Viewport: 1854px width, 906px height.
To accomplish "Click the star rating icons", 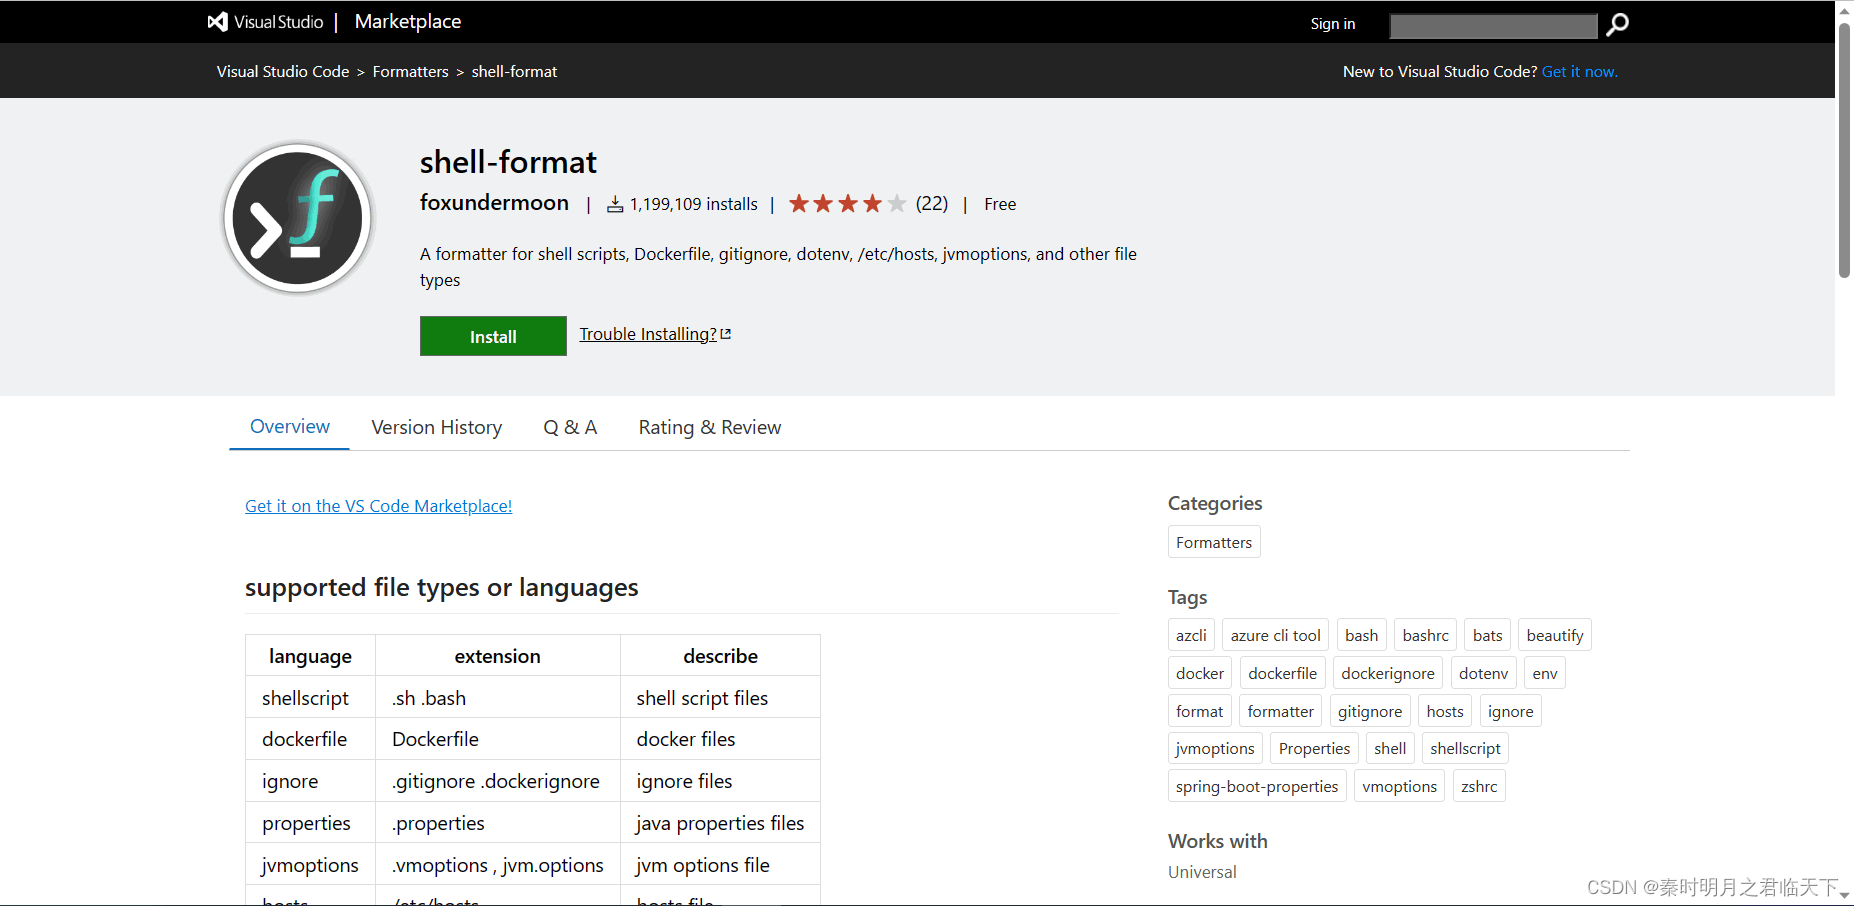I will coord(847,204).
